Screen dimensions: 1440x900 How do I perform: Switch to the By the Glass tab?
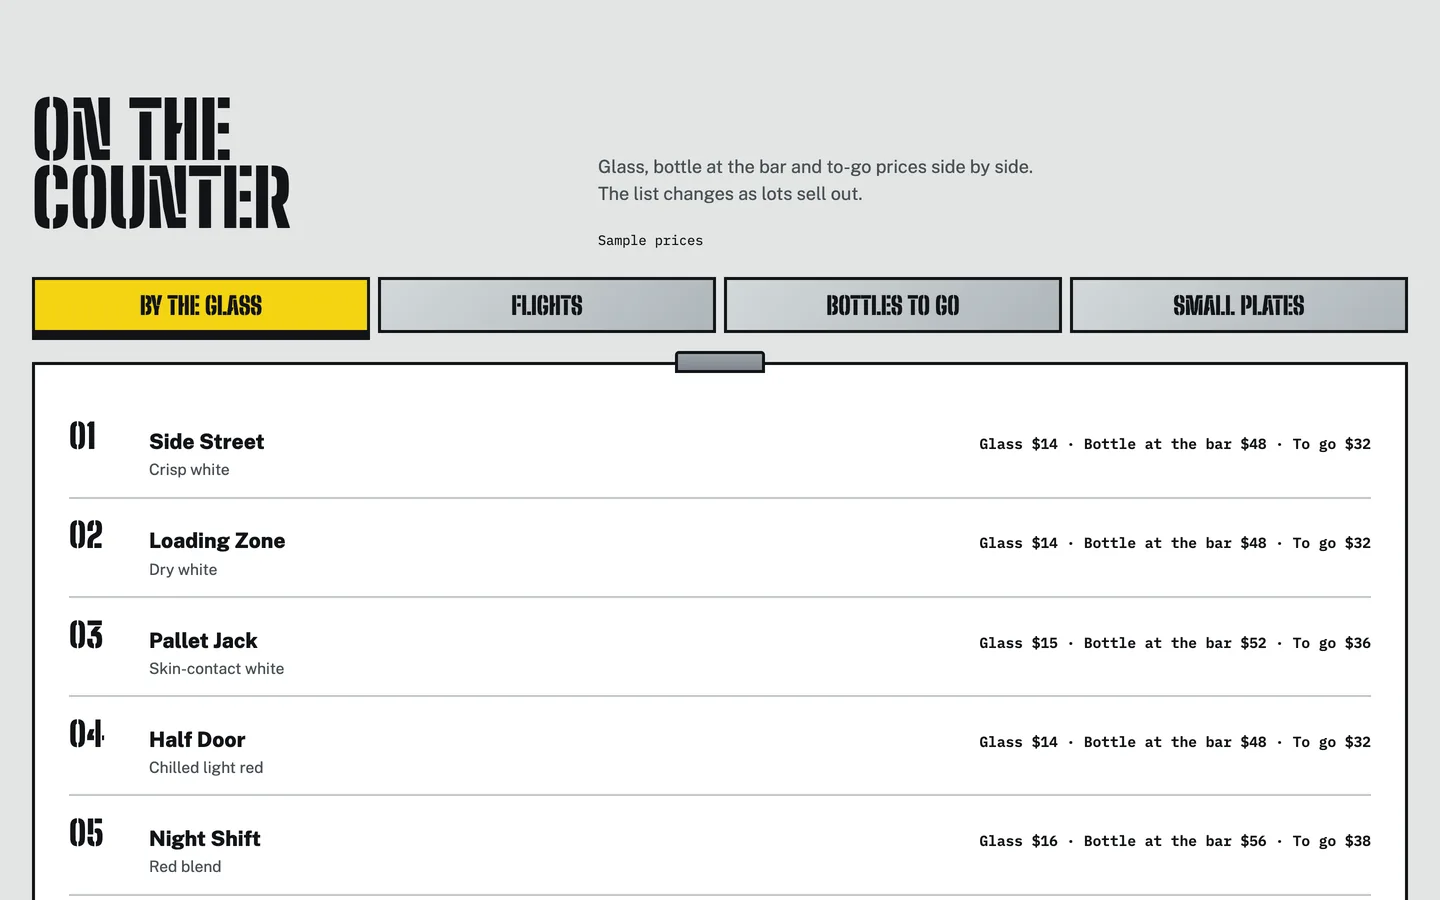coord(201,306)
